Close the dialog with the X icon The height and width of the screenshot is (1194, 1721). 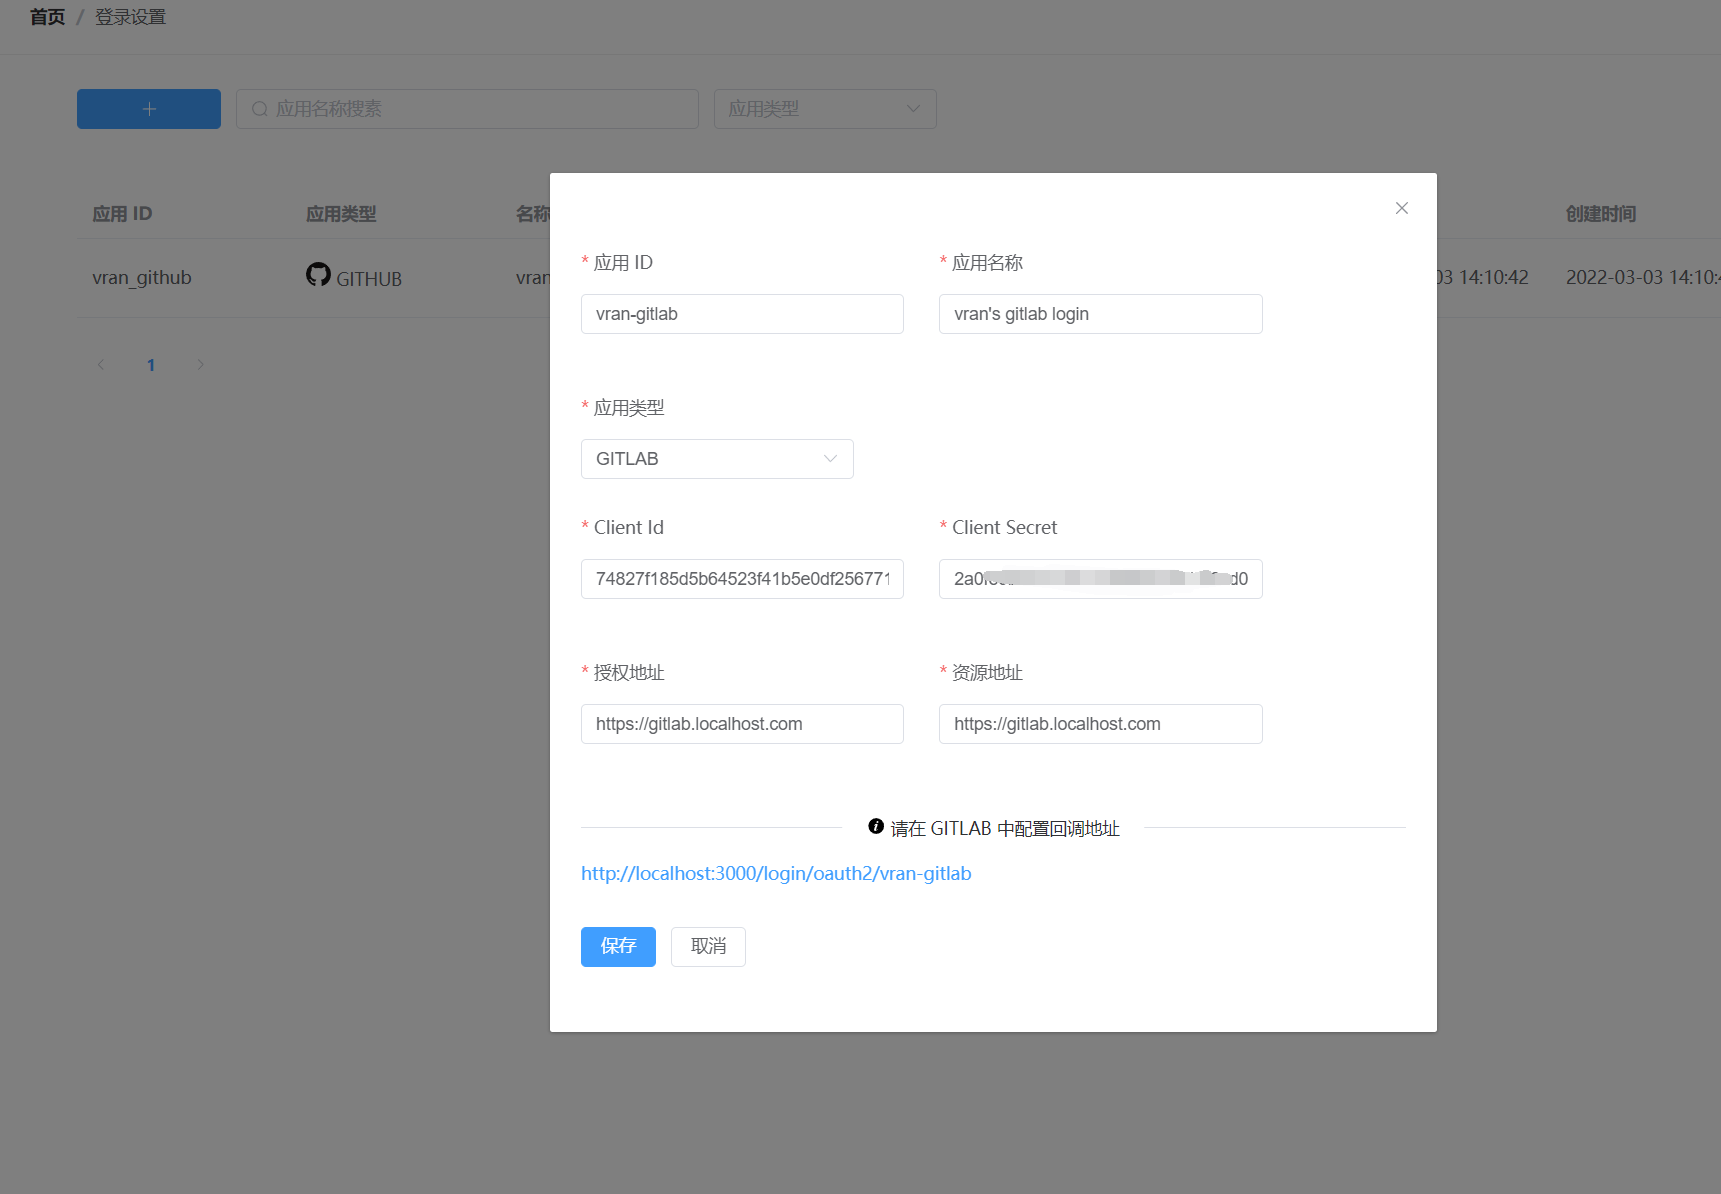coord(1401,208)
